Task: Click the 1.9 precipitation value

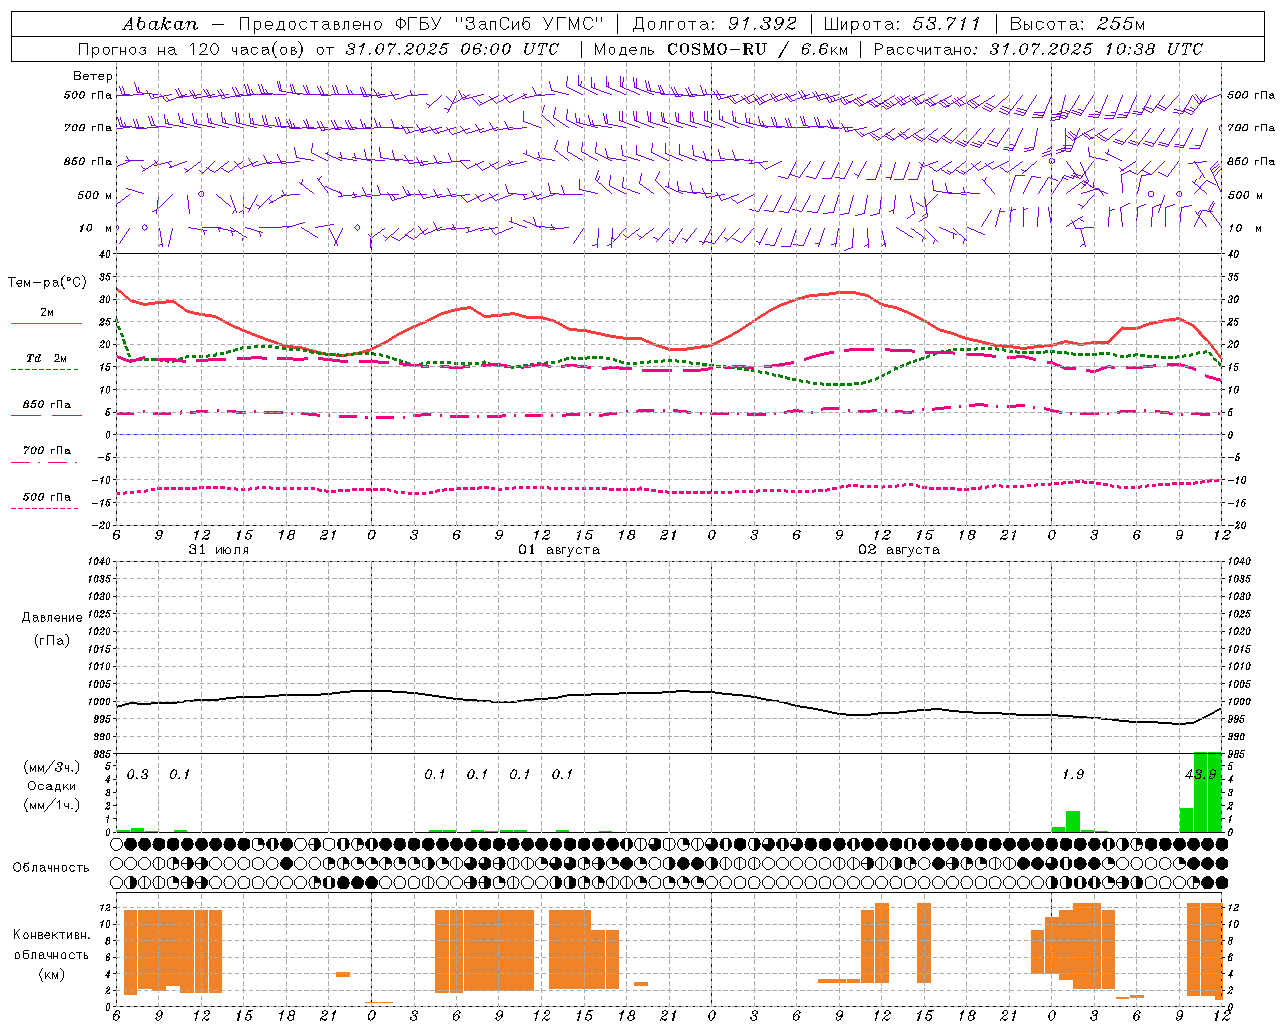Action: pos(1073,775)
